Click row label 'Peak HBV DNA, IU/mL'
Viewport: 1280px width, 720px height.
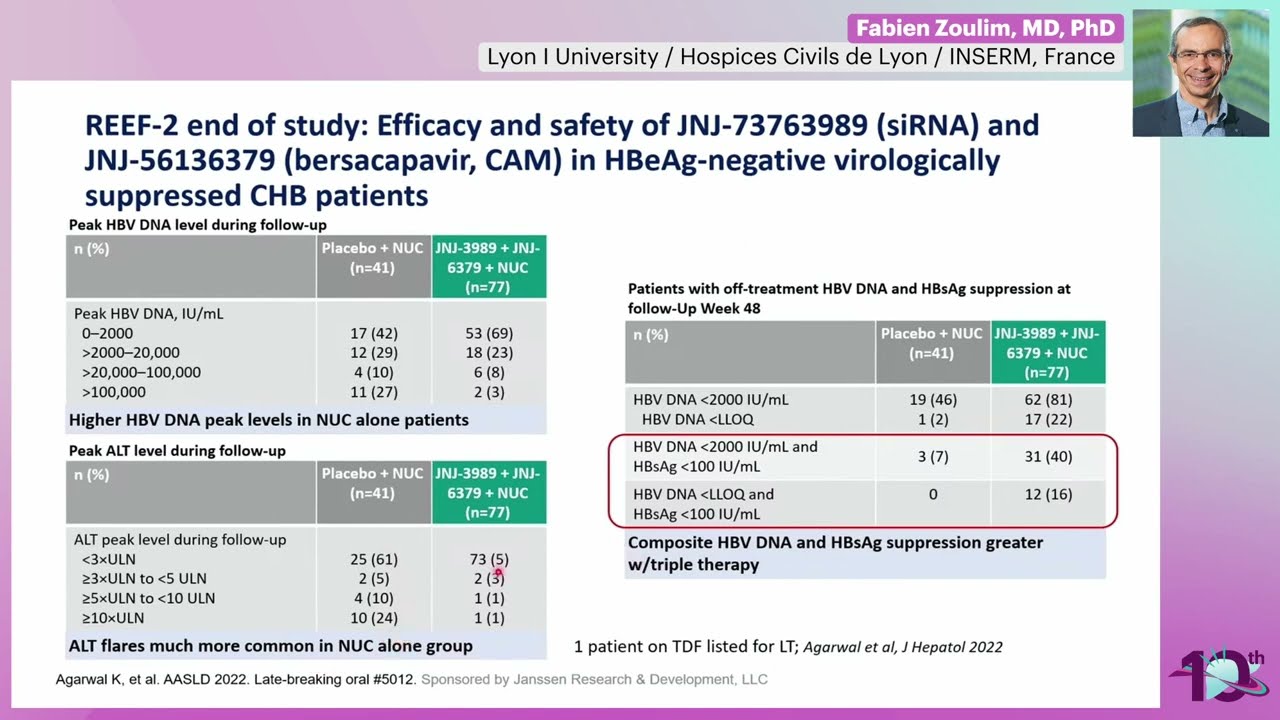(x=149, y=313)
